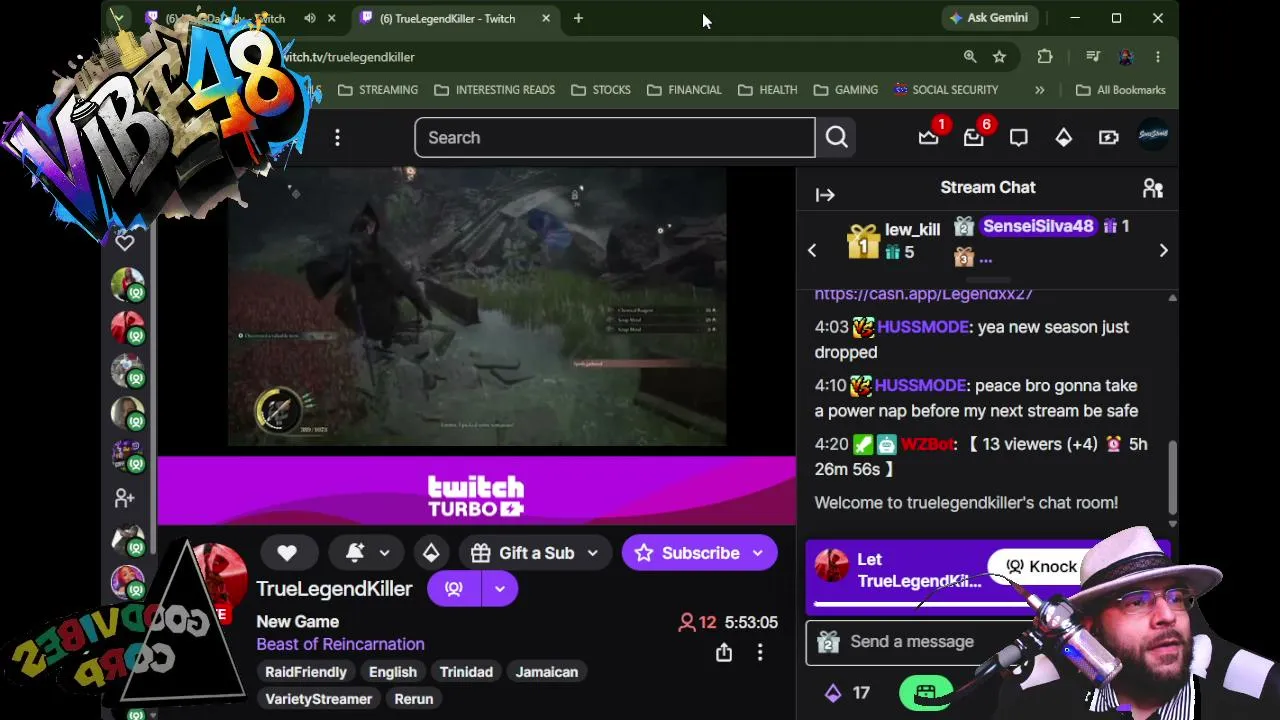Click the Bits balance showing 17
This screenshot has width=1280, height=720.
[847, 692]
